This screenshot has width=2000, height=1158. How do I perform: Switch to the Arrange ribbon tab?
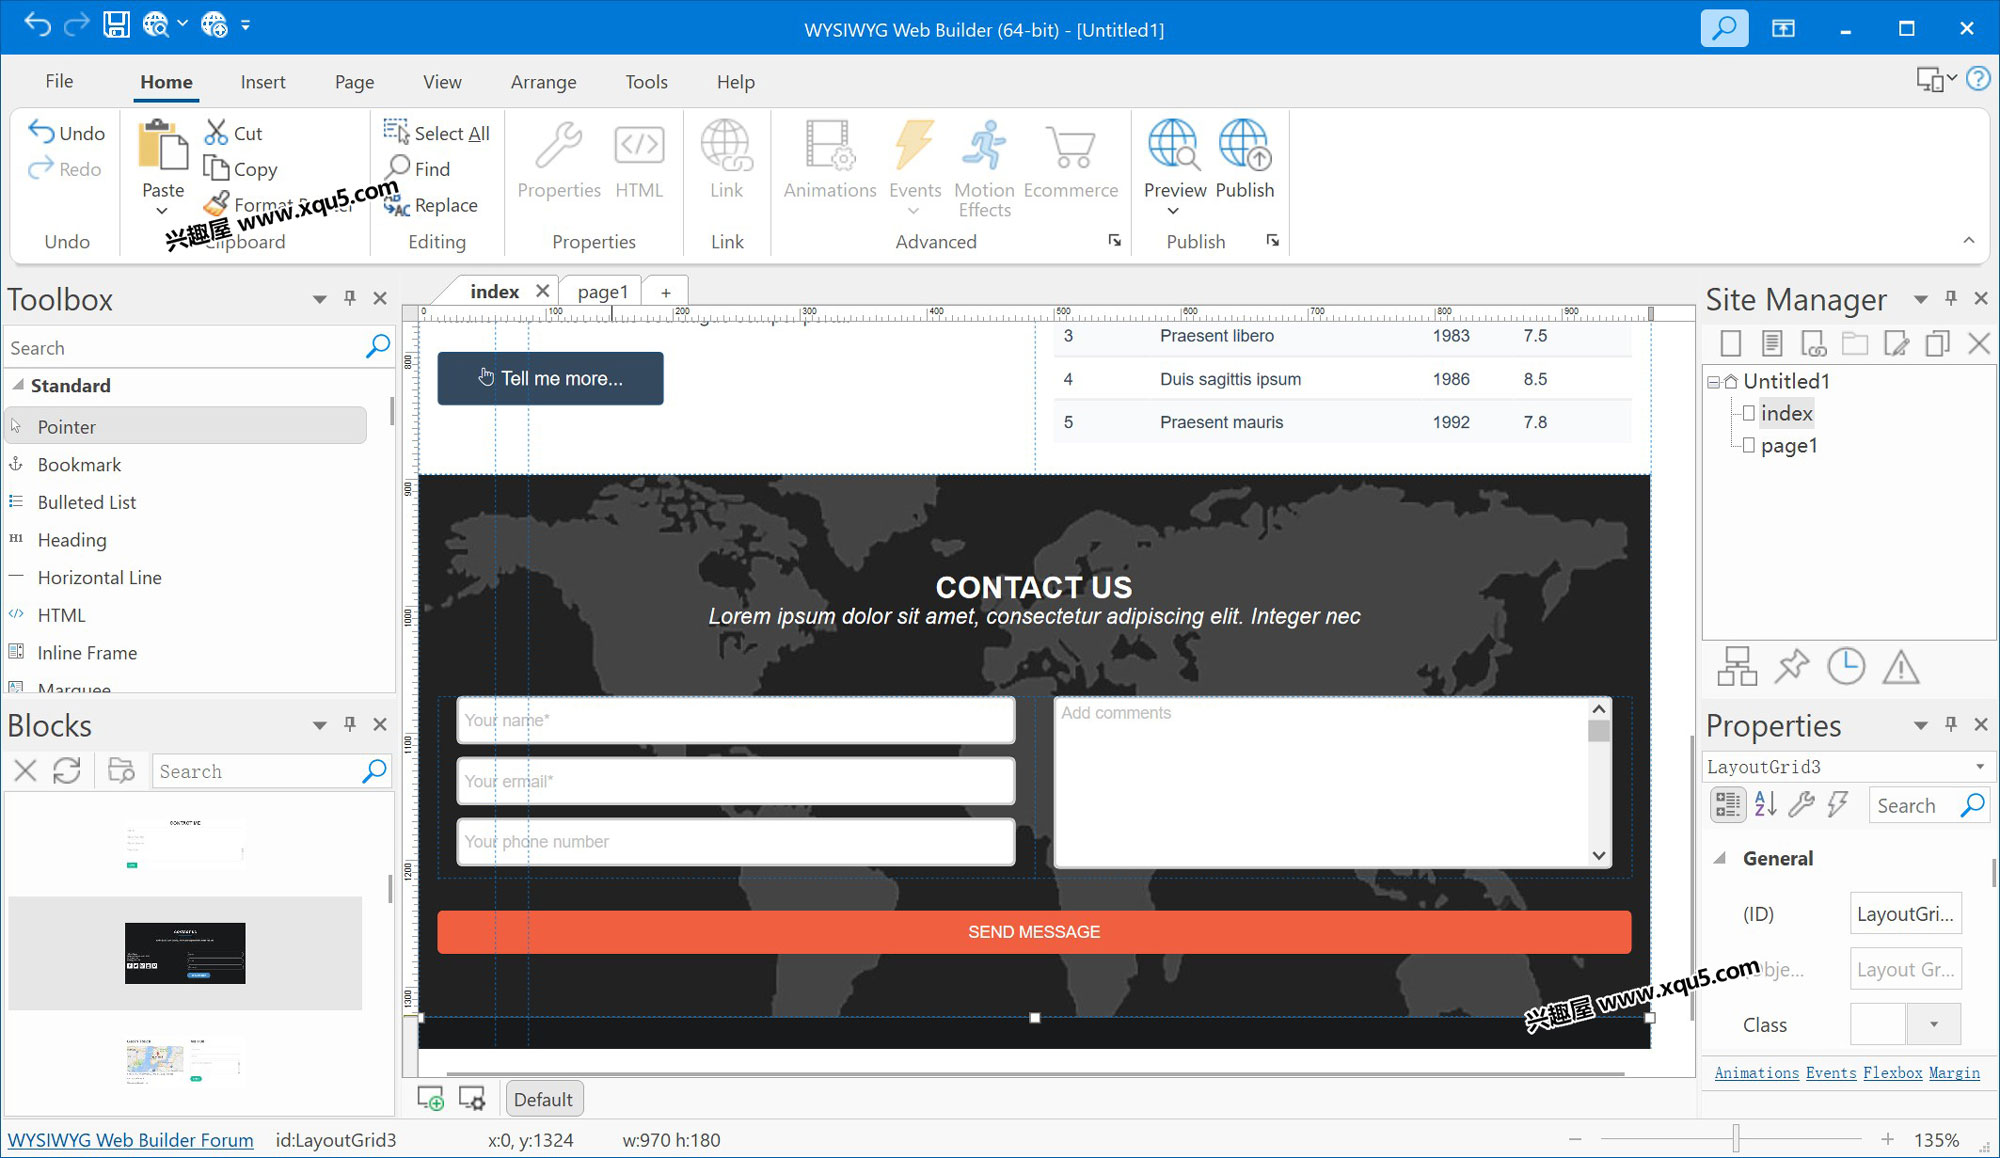(543, 82)
